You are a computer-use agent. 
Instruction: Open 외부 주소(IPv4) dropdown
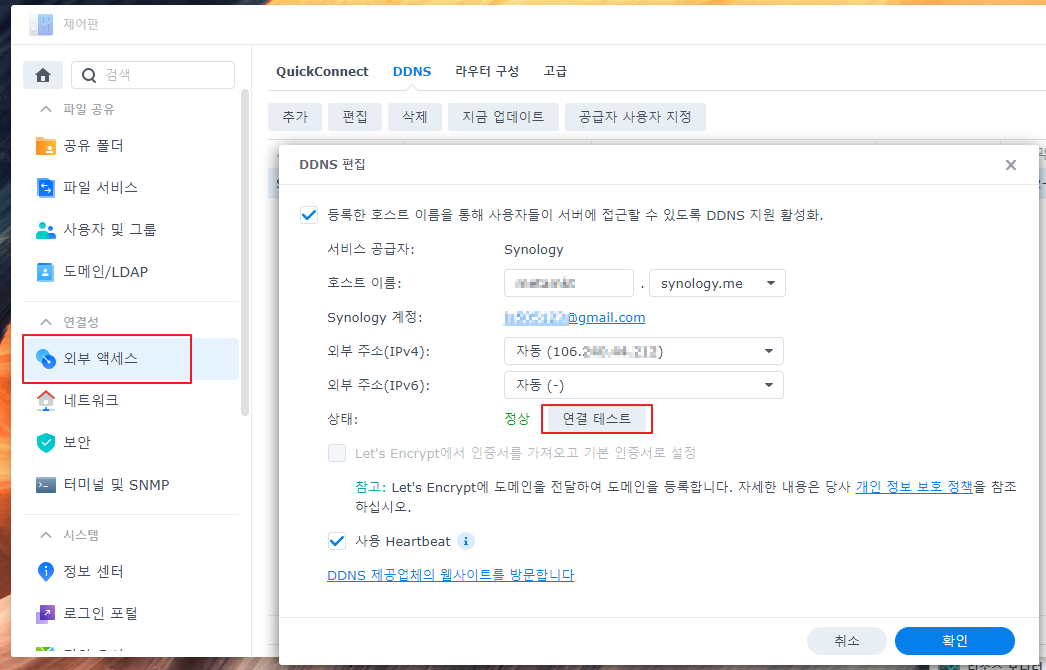(644, 351)
